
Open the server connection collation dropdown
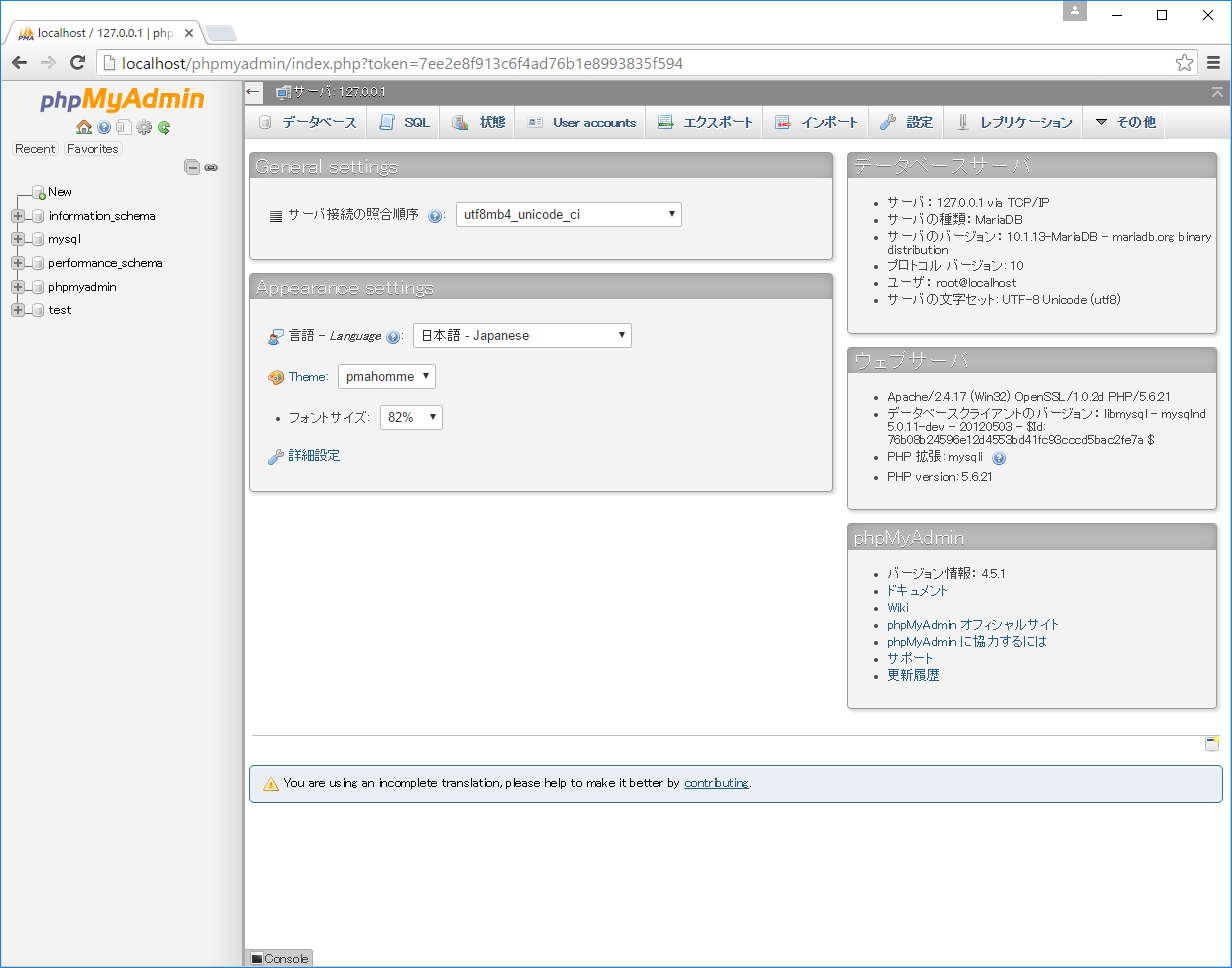coord(568,214)
